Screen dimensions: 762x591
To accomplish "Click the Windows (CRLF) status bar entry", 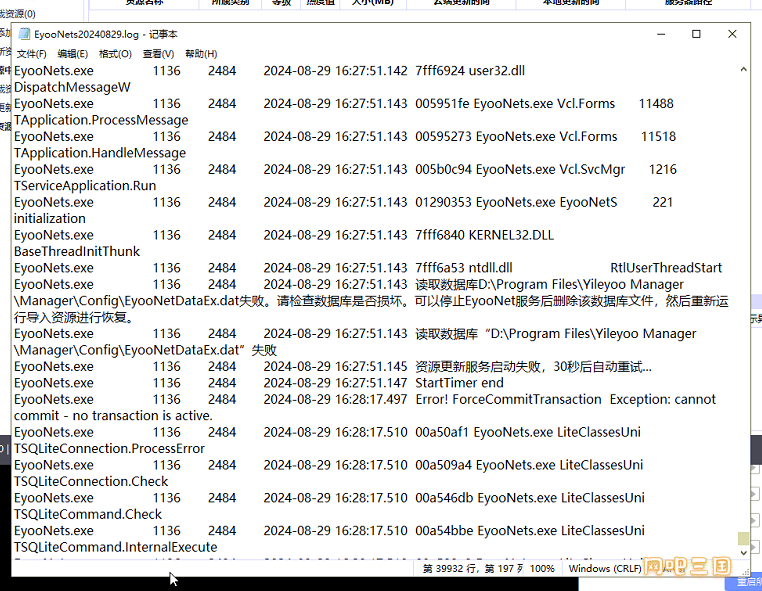I will [x=605, y=569].
